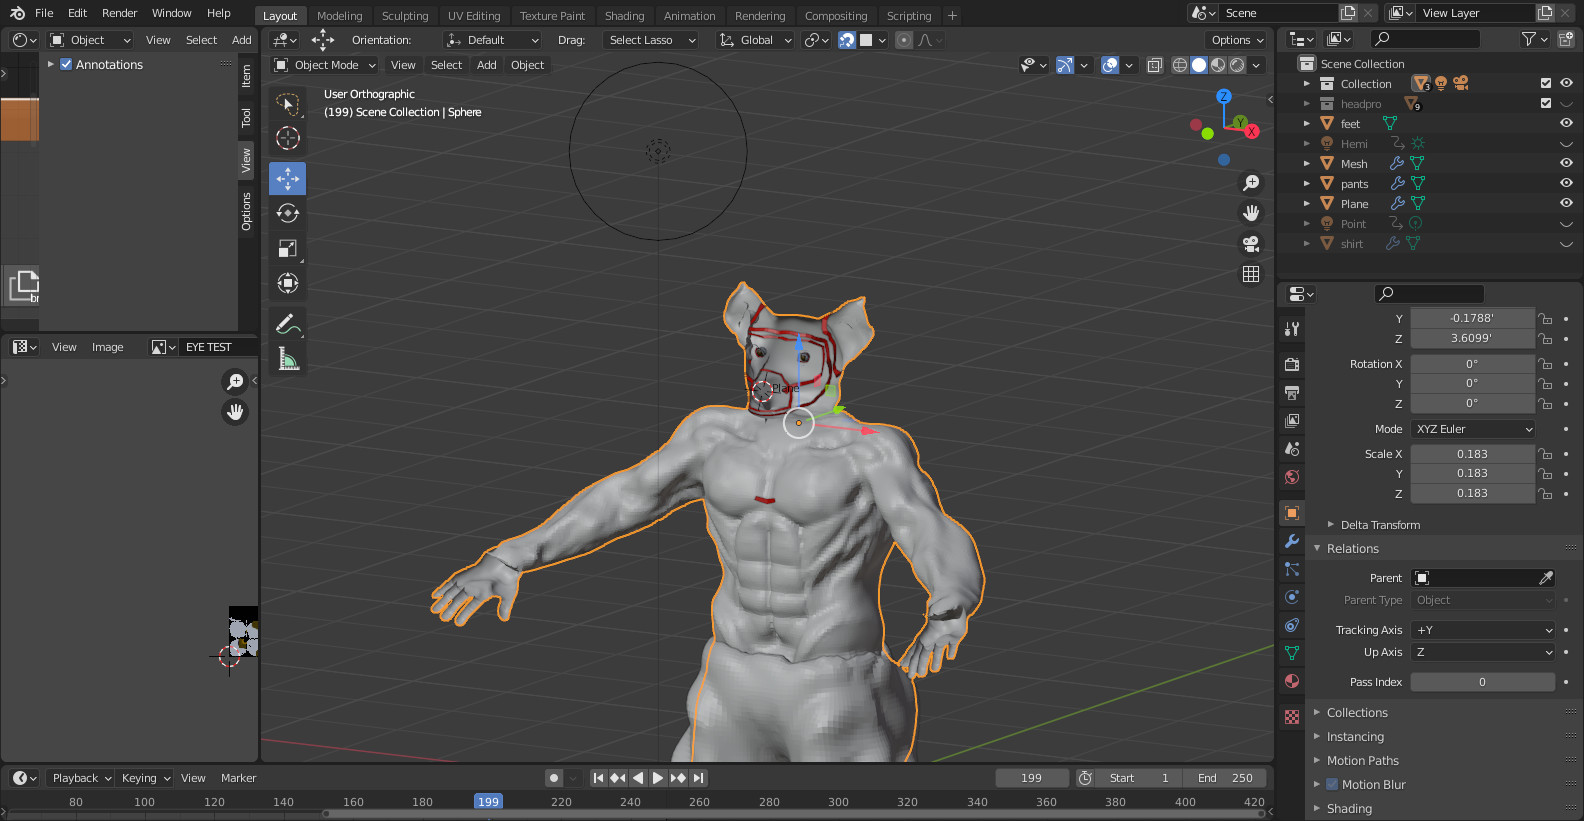Enable the Motion Blur checkbox
Screen dimensions: 1584x821
point(1332,785)
